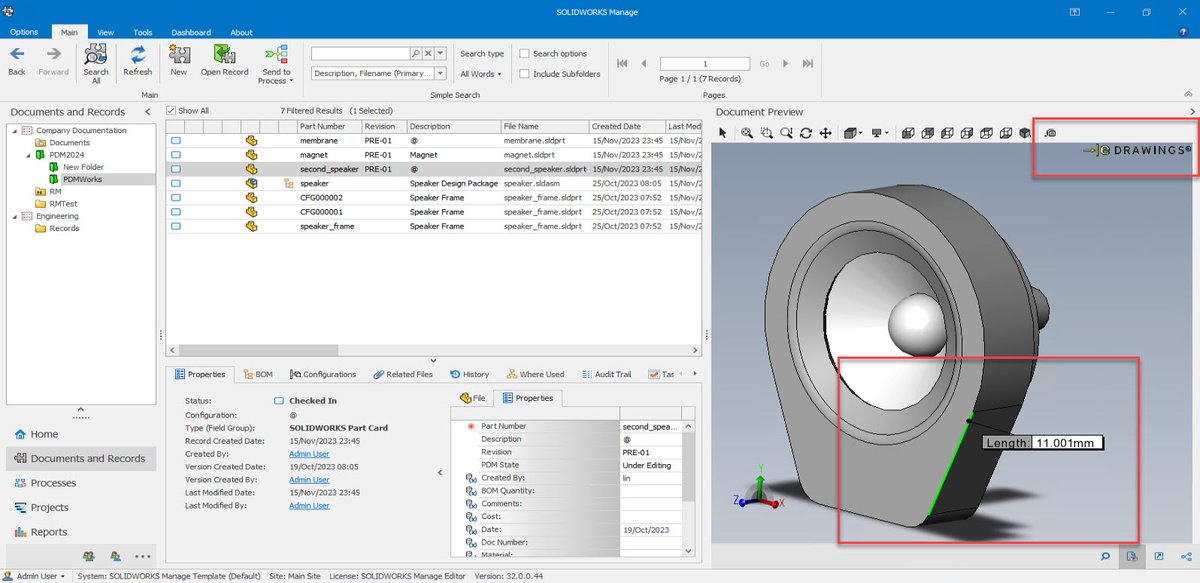This screenshot has width=1200, height=583.
Task: Tick the checkbox on the second_speaker row
Action: (175, 170)
